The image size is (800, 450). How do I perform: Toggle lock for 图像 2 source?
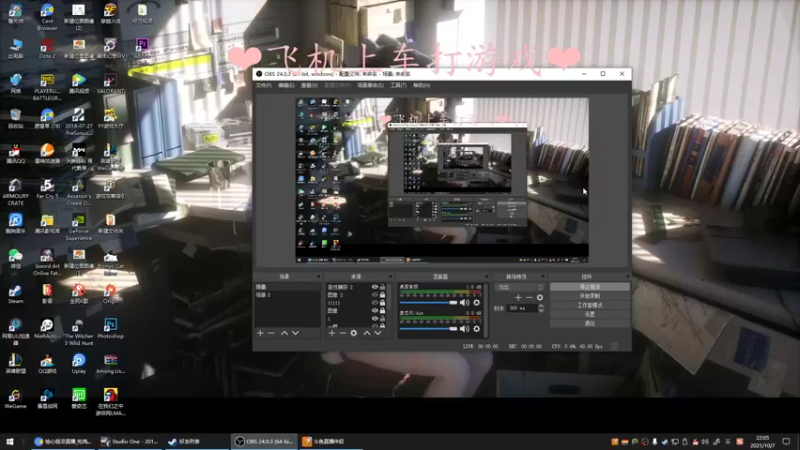(382, 295)
